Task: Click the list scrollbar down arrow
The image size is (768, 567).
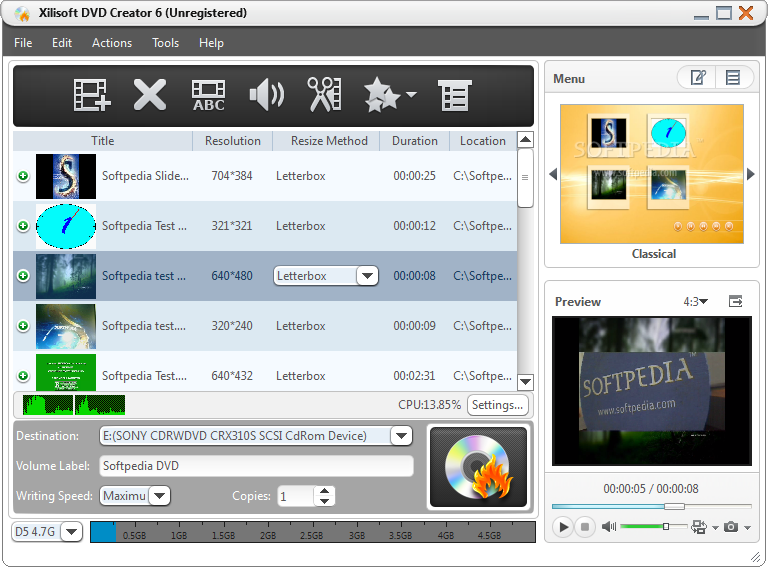Action: pyautogui.click(x=525, y=382)
